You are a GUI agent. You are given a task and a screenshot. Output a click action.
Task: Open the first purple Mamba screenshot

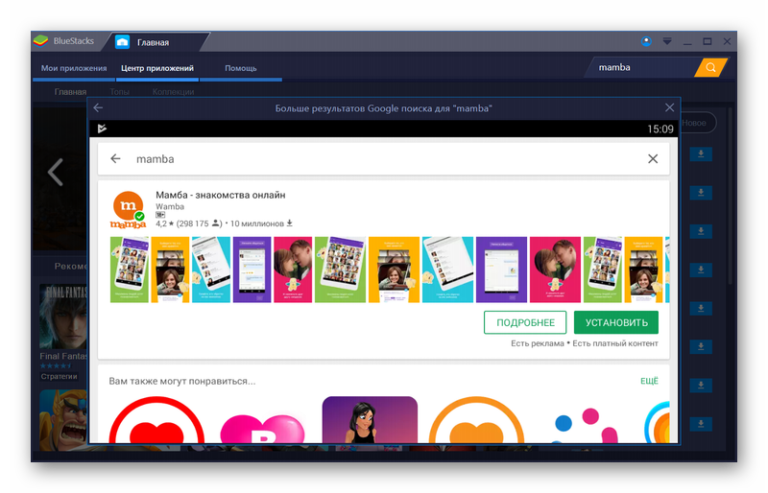252,270
